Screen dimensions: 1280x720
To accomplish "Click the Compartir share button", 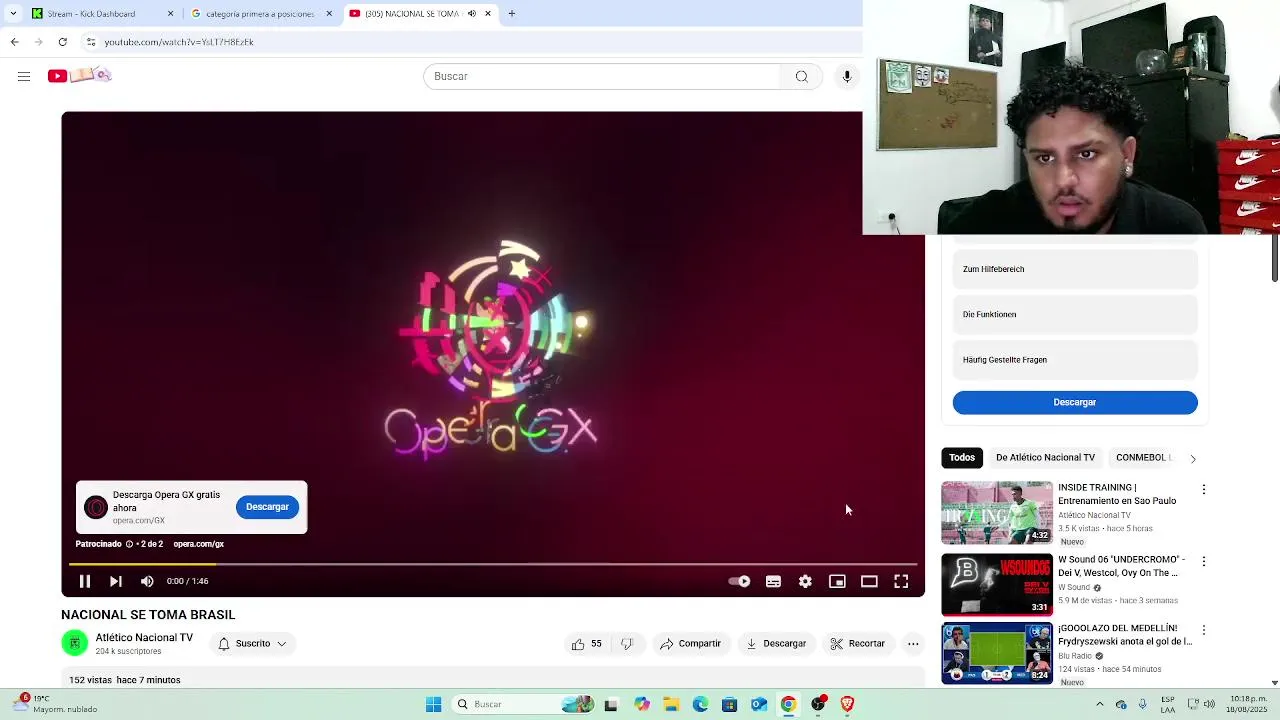I will 690,644.
